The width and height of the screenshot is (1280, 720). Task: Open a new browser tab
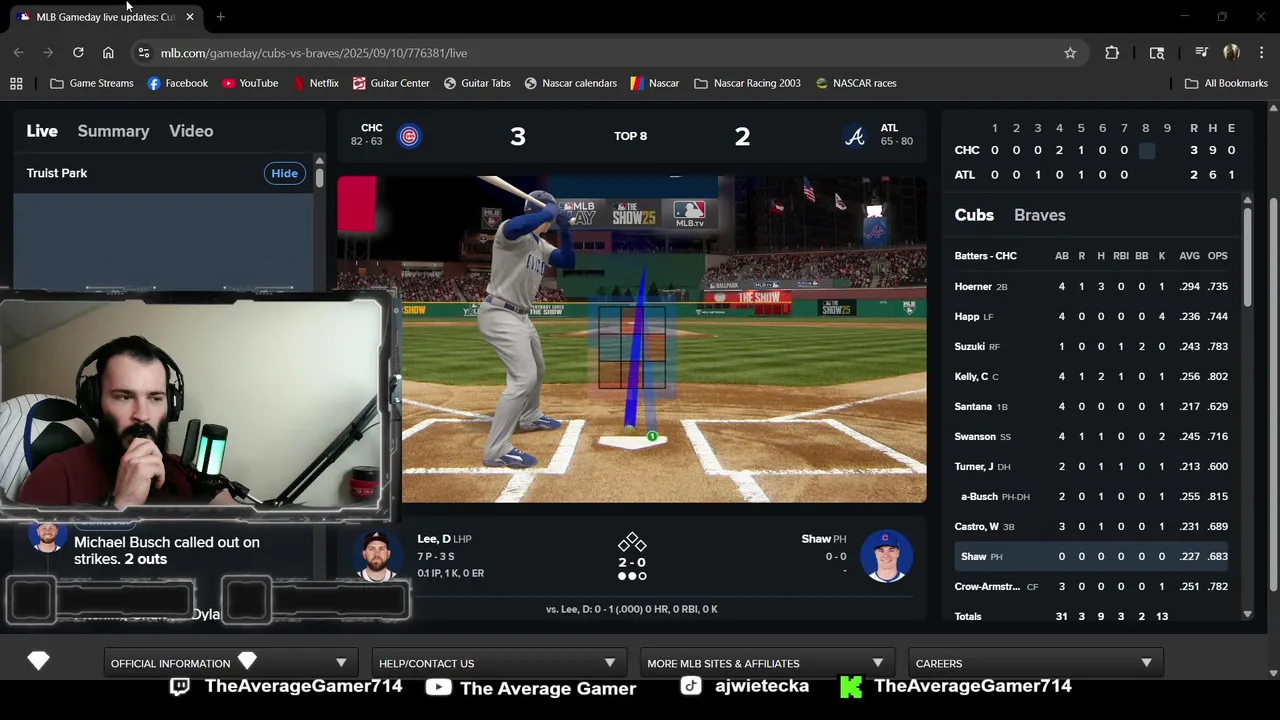[220, 17]
